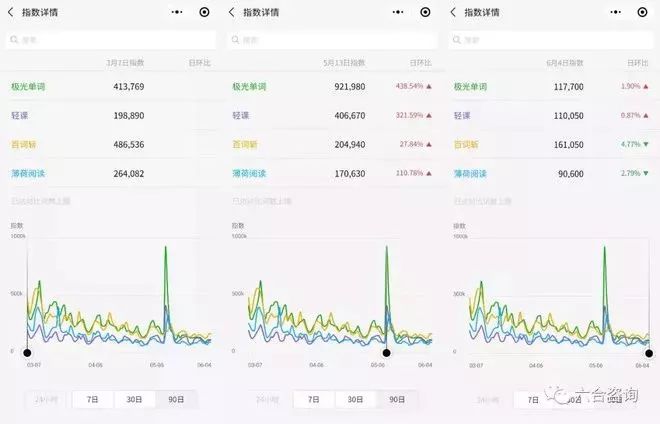Select the 30日 range in middle panel
The height and width of the screenshot is (424, 660).
[355, 399]
